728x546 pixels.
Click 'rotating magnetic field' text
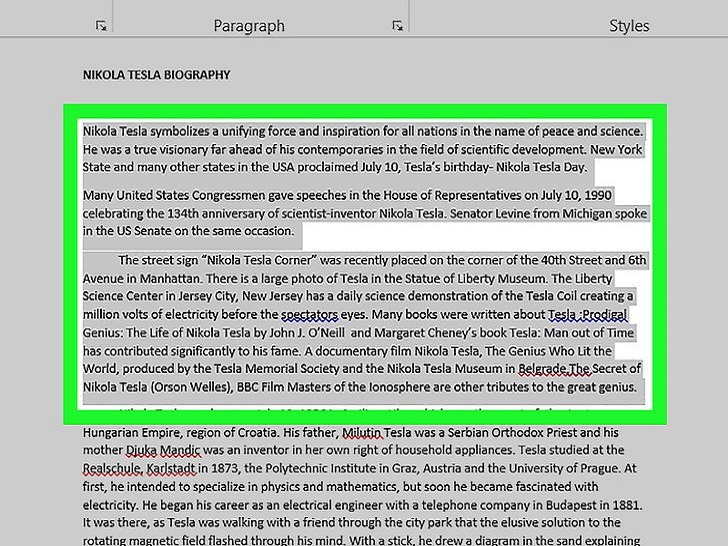[x=144, y=541]
